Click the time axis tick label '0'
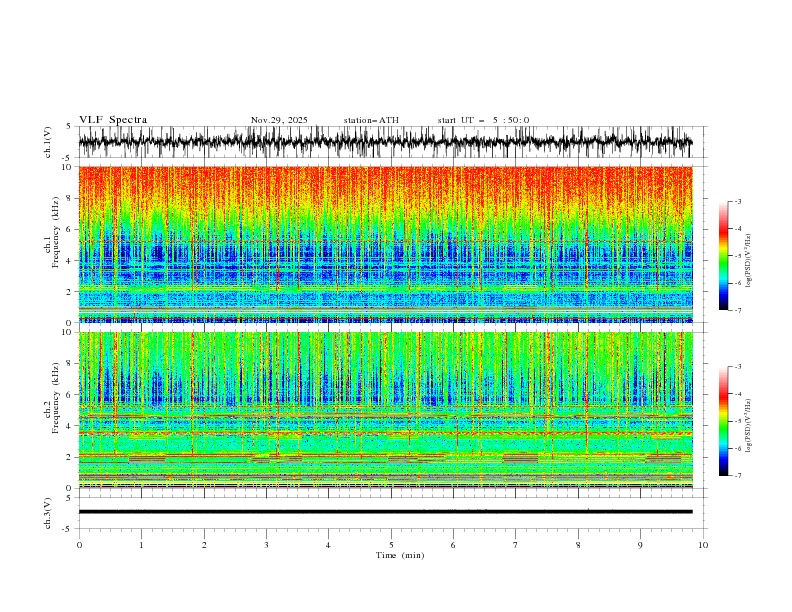Viewport: 792px width, 612px height. (79, 545)
